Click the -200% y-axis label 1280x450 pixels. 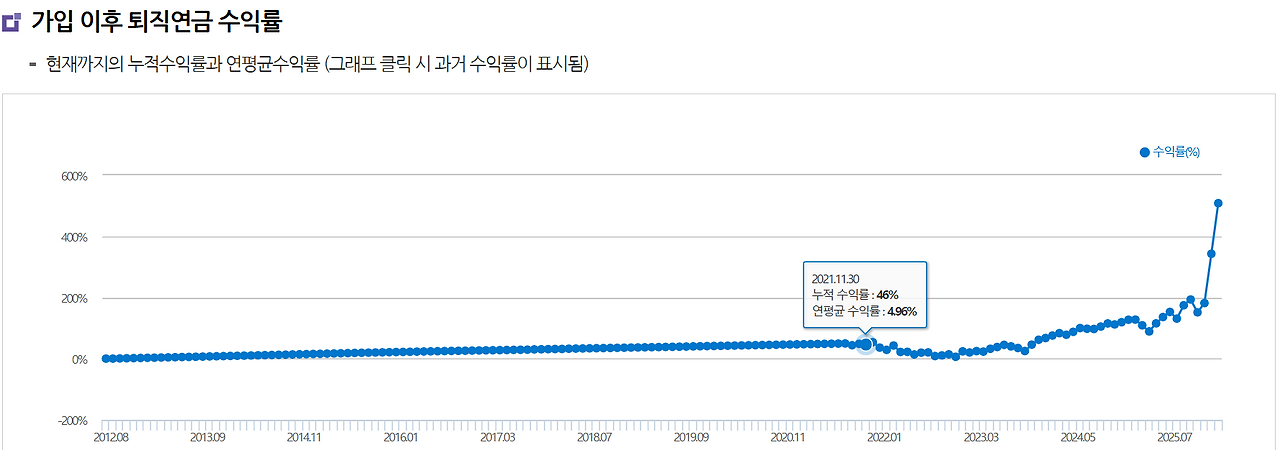point(74,421)
